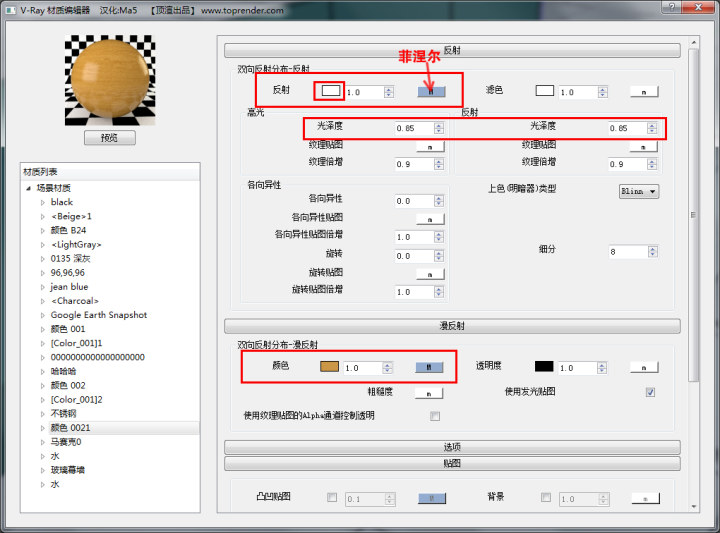Expand the 不锈钢 material node
Image resolution: width=720 pixels, height=533 pixels.
click(x=43, y=414)
